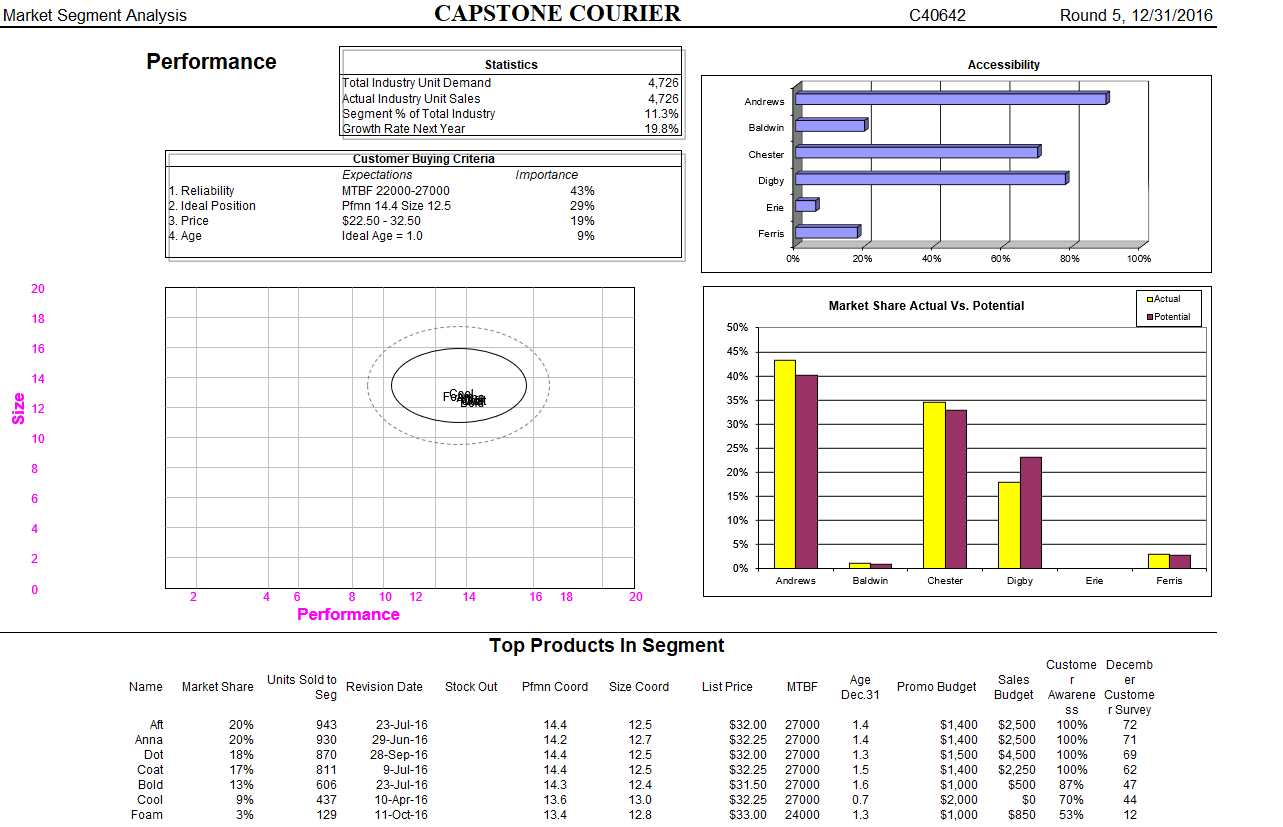
Task: Click the Cool product name in table
Action: pos(150,800)
